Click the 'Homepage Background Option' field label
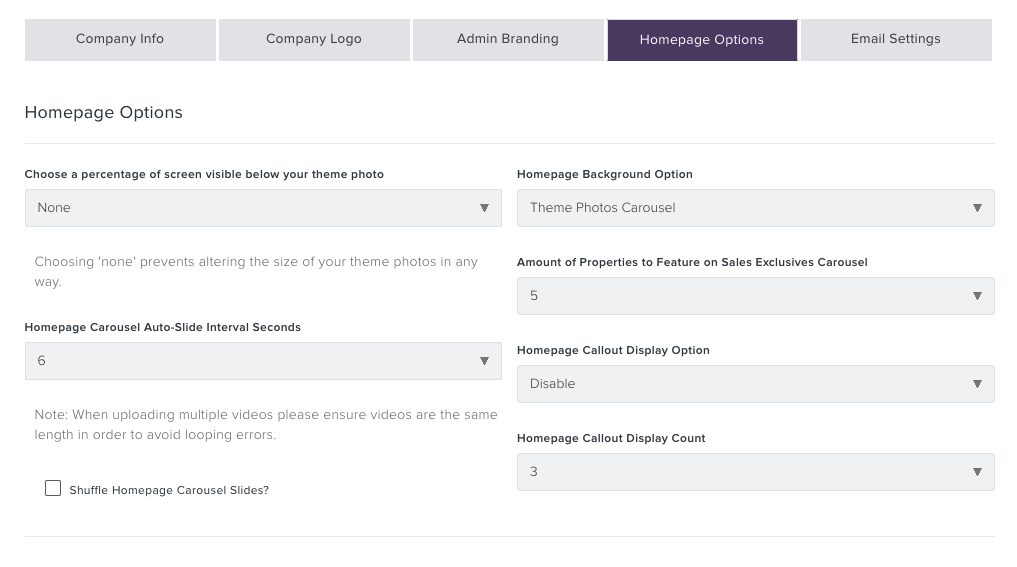Image resolution: width=1017 pixels, height=567 pixels. click(x=604, y=174)
